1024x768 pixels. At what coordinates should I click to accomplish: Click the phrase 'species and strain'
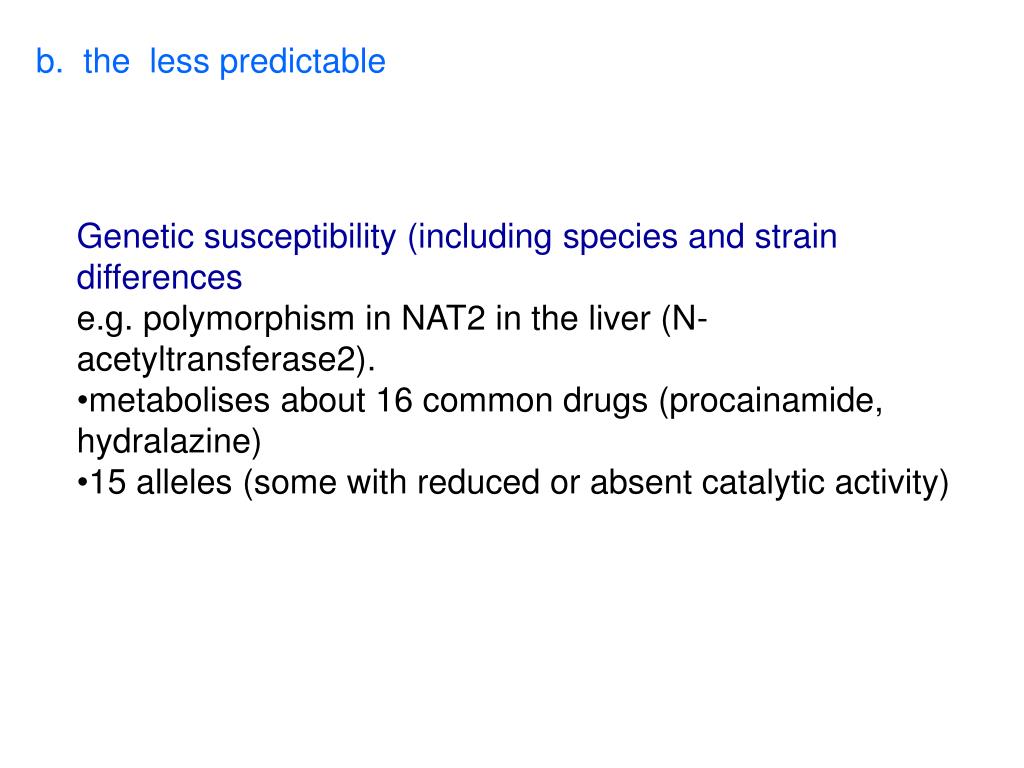point(700,237)
